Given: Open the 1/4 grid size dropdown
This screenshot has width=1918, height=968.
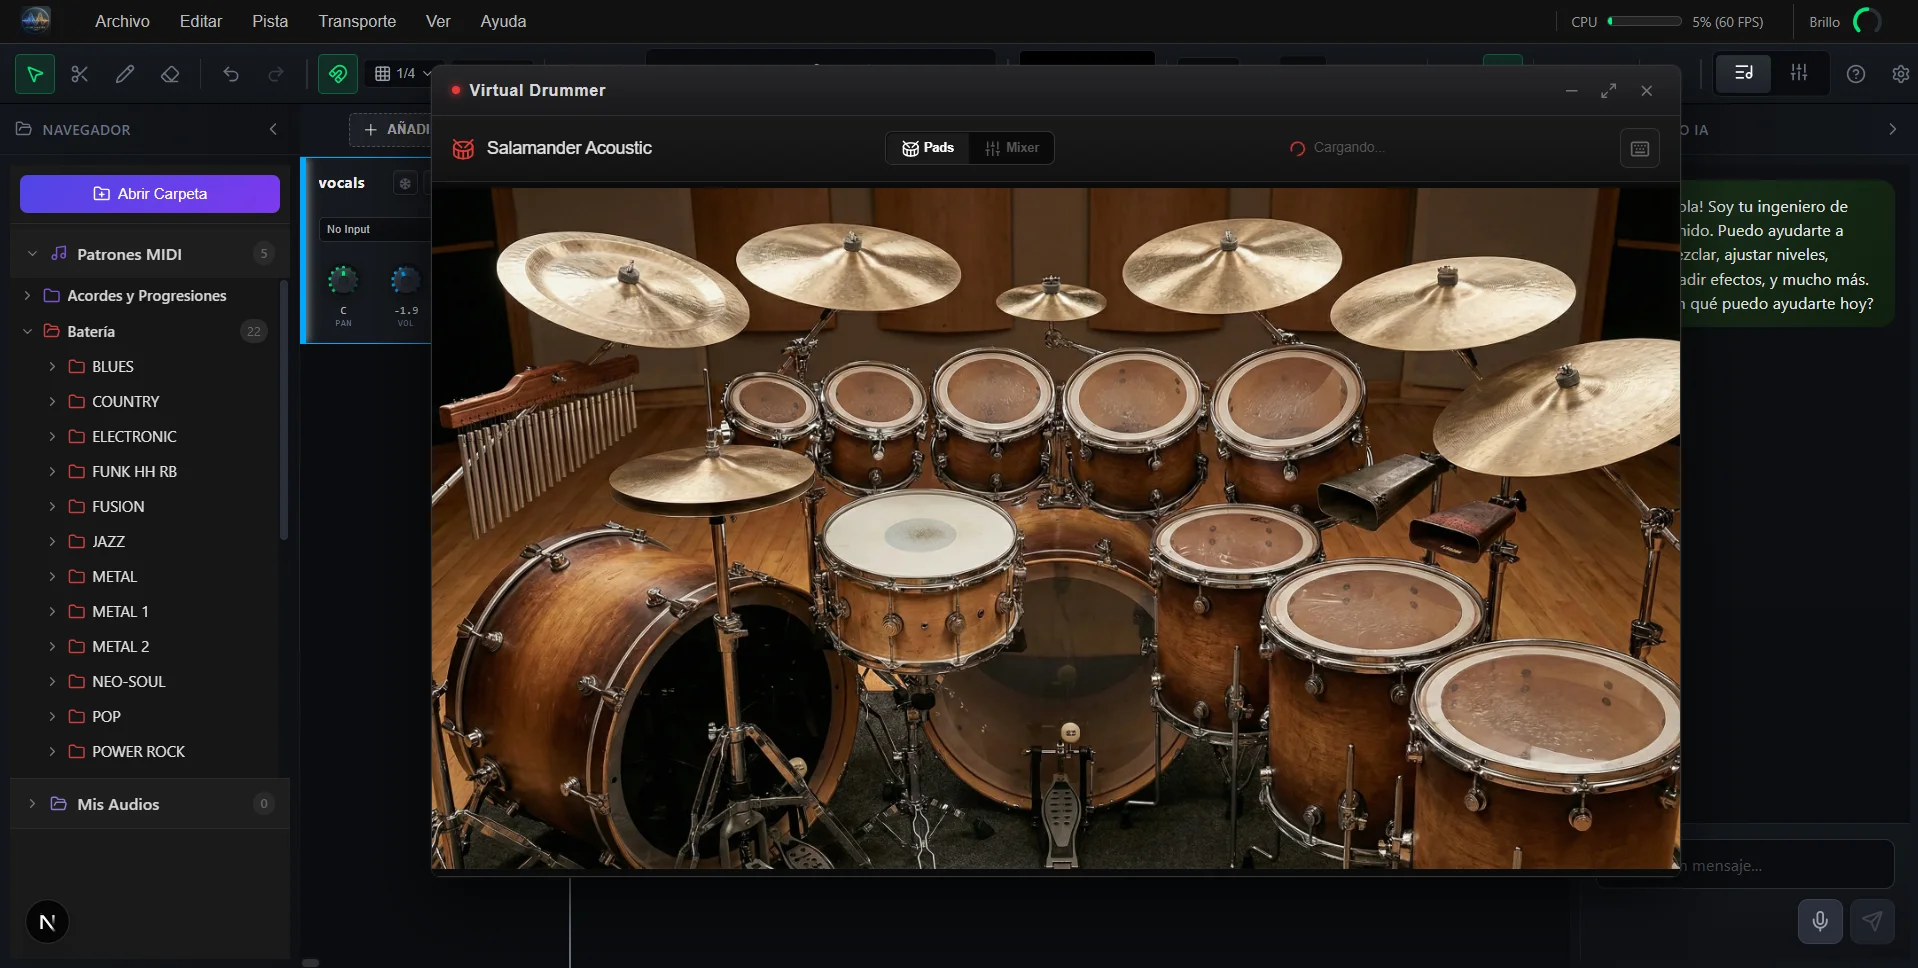Looking at the screenshot, I should pyautogui.click(x=403, y=74).
